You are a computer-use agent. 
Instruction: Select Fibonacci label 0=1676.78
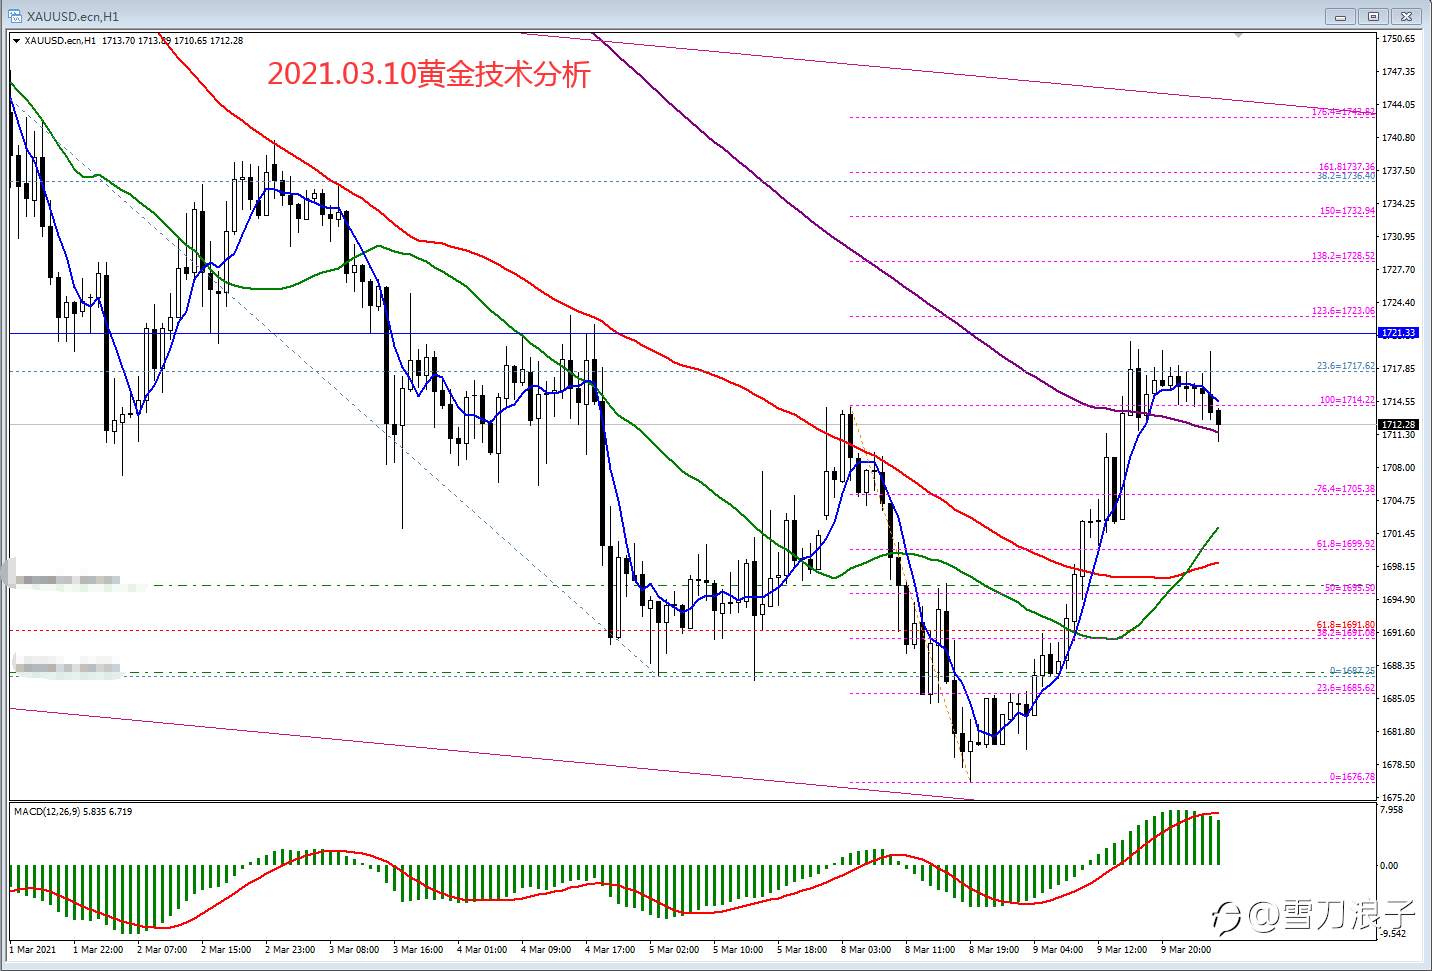point(1352,777)
